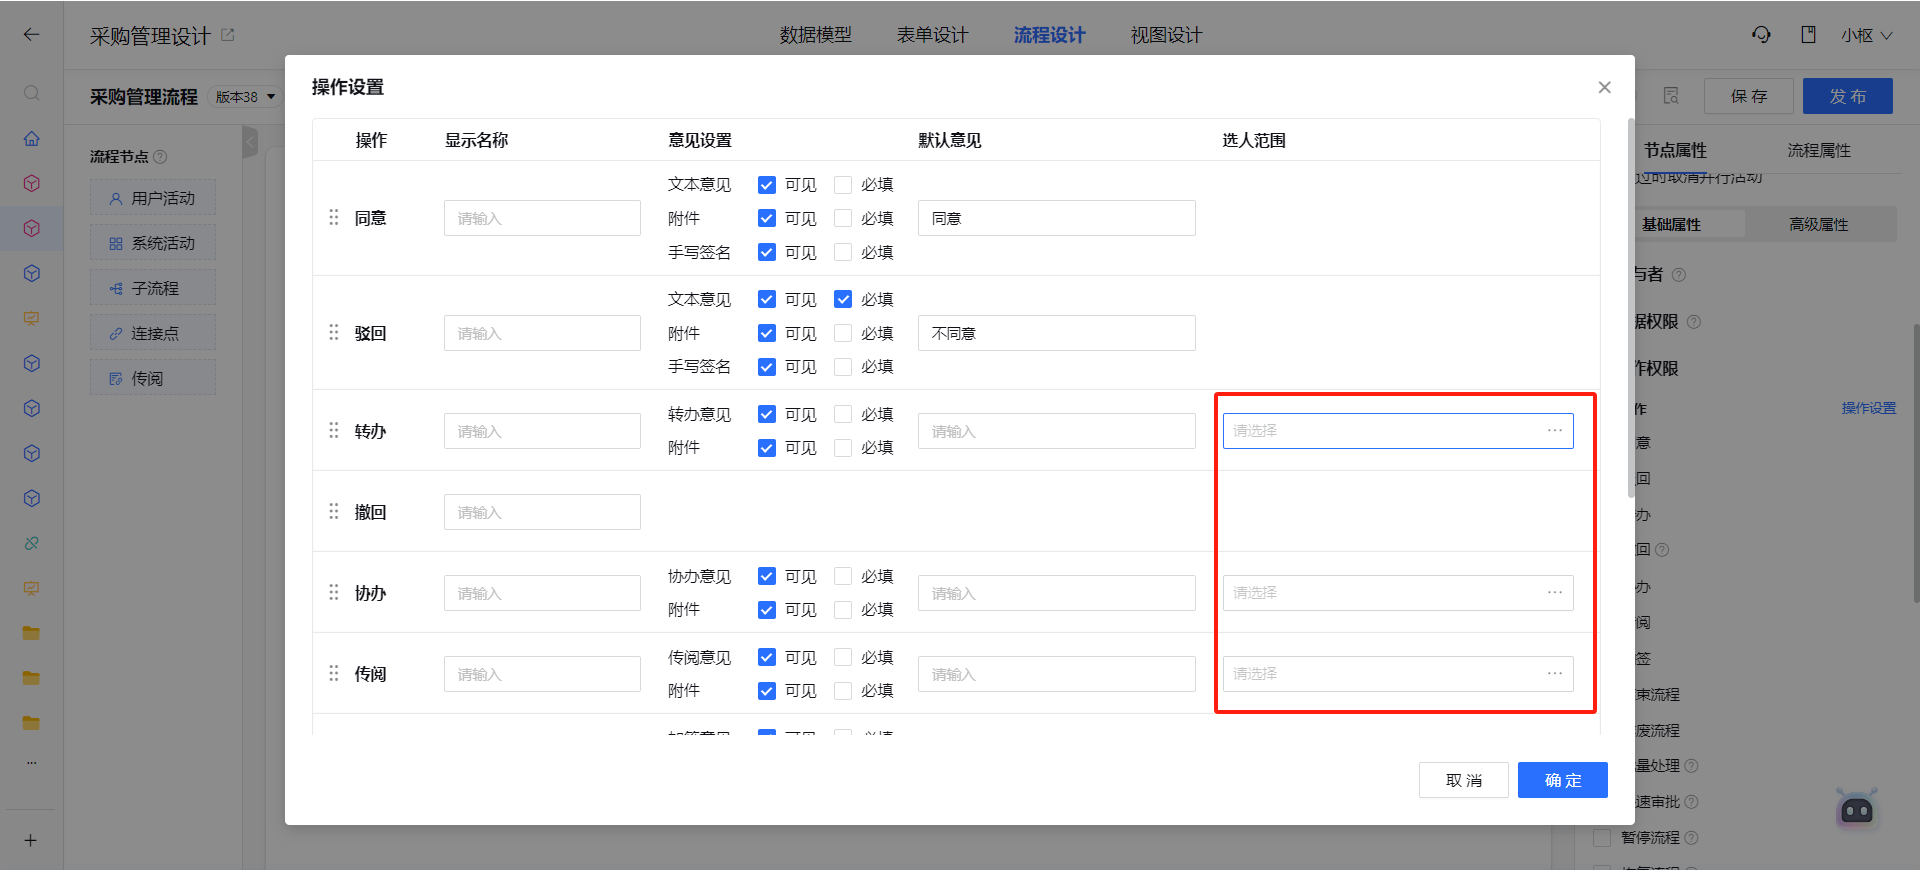The width and height of the screenshot is (1920, 870).
Task: Click the dialog vertical scrollbar
Action: (x=1631, y=310)
